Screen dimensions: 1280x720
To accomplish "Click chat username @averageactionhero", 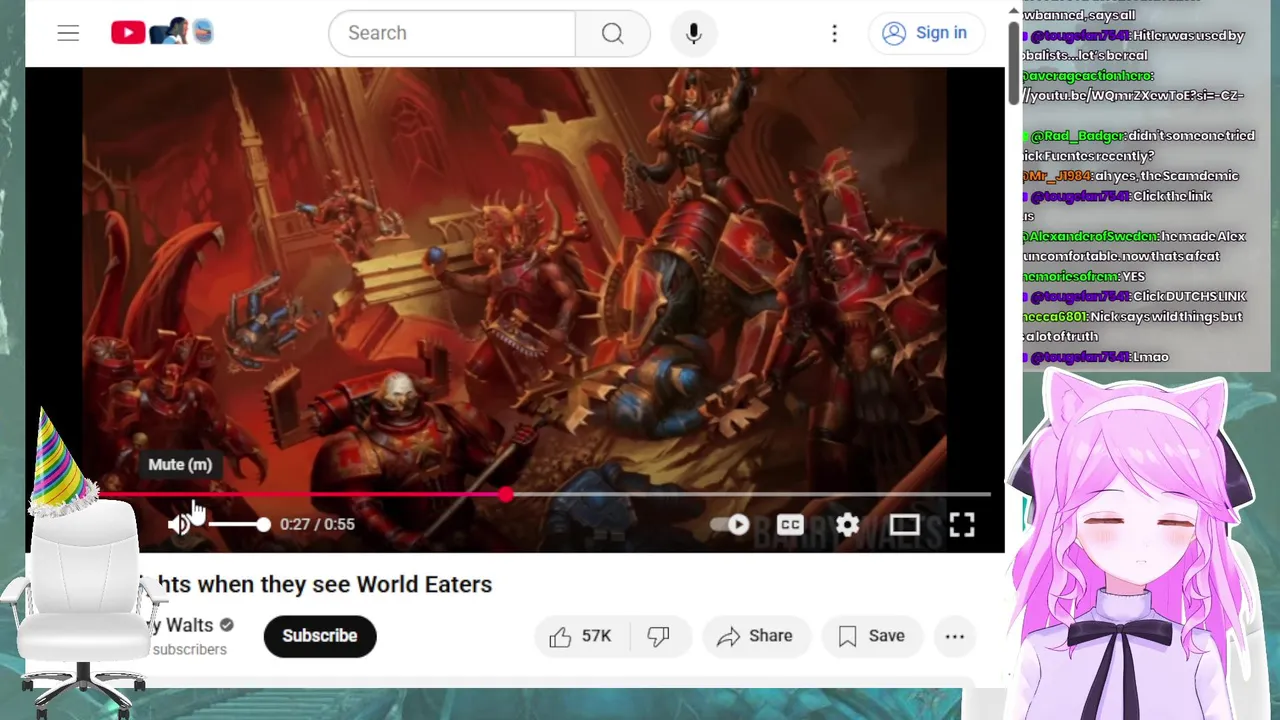I will coord(1088,76).
